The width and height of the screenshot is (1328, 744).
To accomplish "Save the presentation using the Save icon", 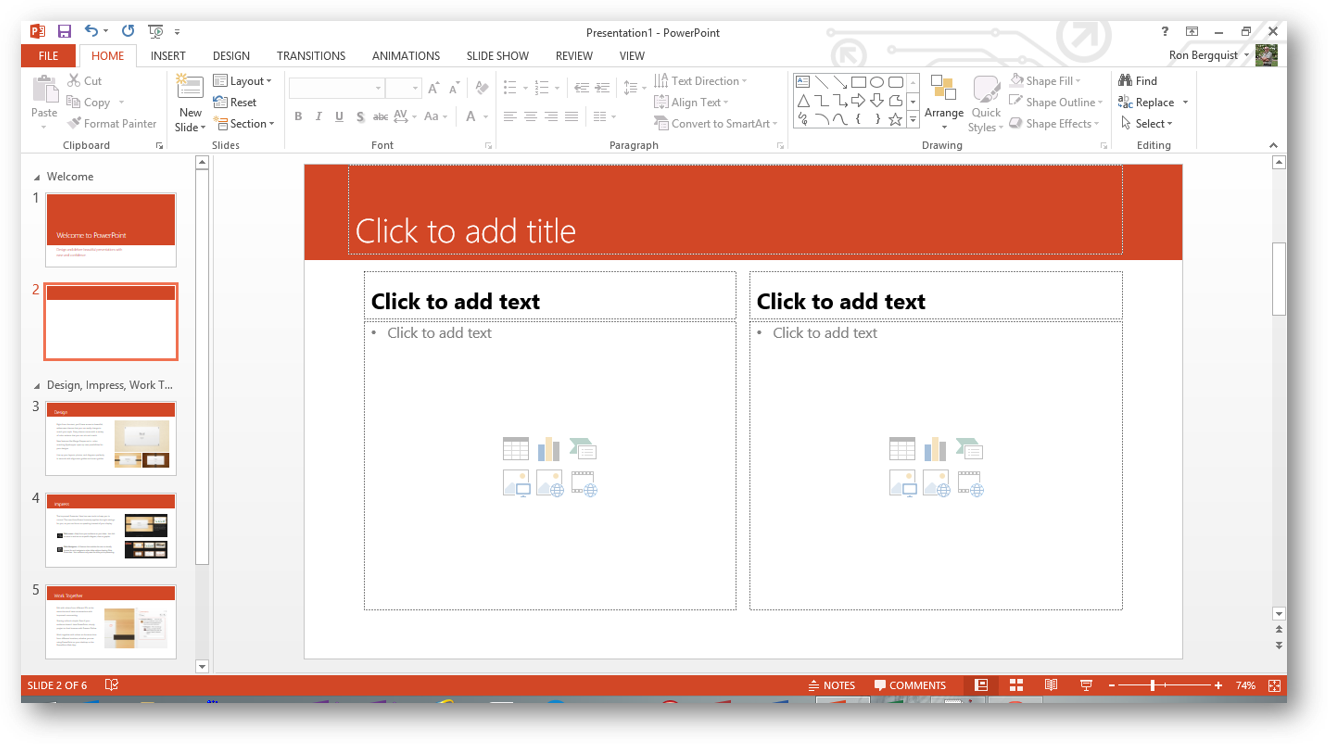I will (x=64, y=32).
